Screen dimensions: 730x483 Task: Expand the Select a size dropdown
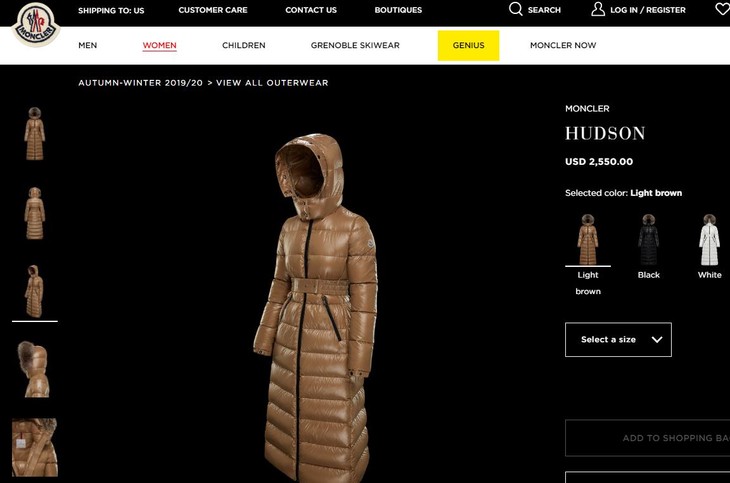point(618,340)
